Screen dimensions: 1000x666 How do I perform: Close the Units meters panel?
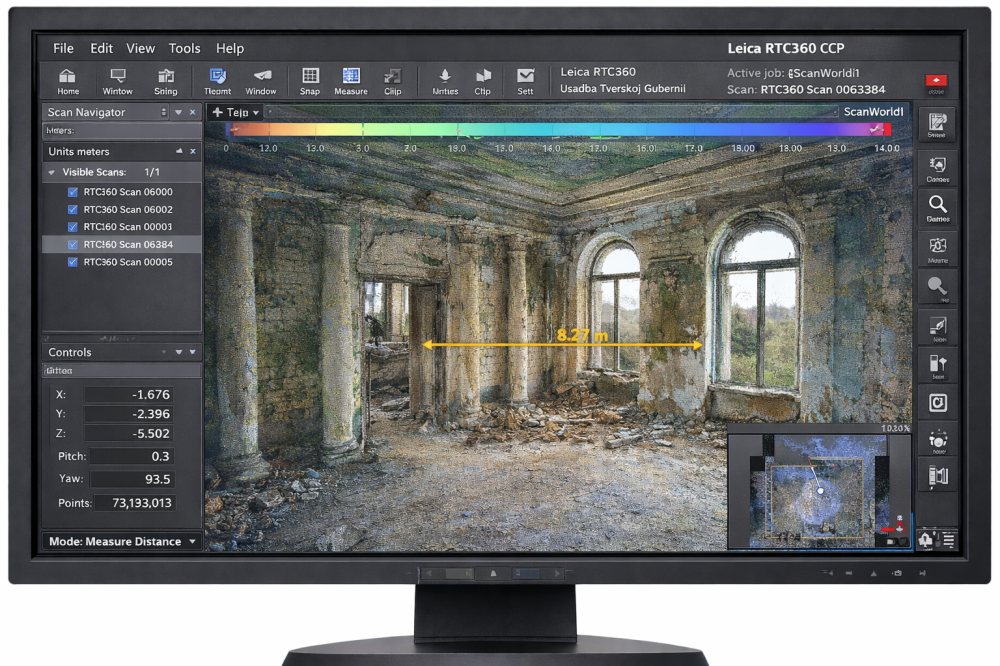point(193,151)
